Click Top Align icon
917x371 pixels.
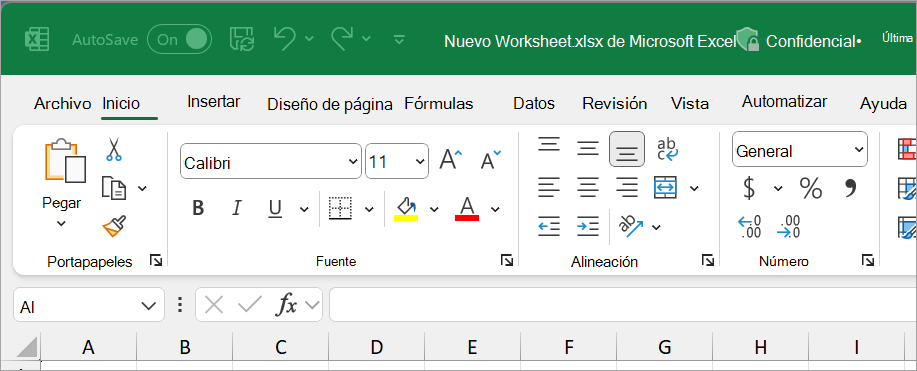[549, 145]
